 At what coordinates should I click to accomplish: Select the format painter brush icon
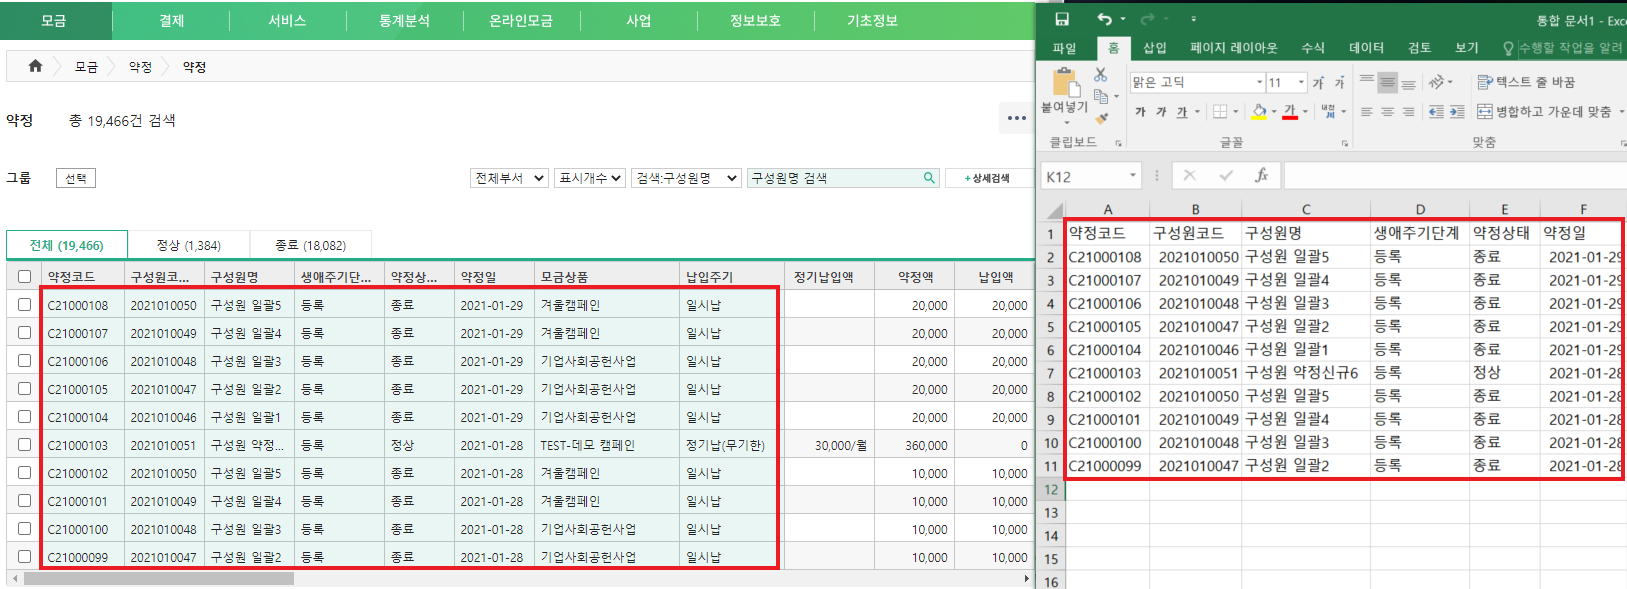pyautogui.click(x=1101, y=119)
